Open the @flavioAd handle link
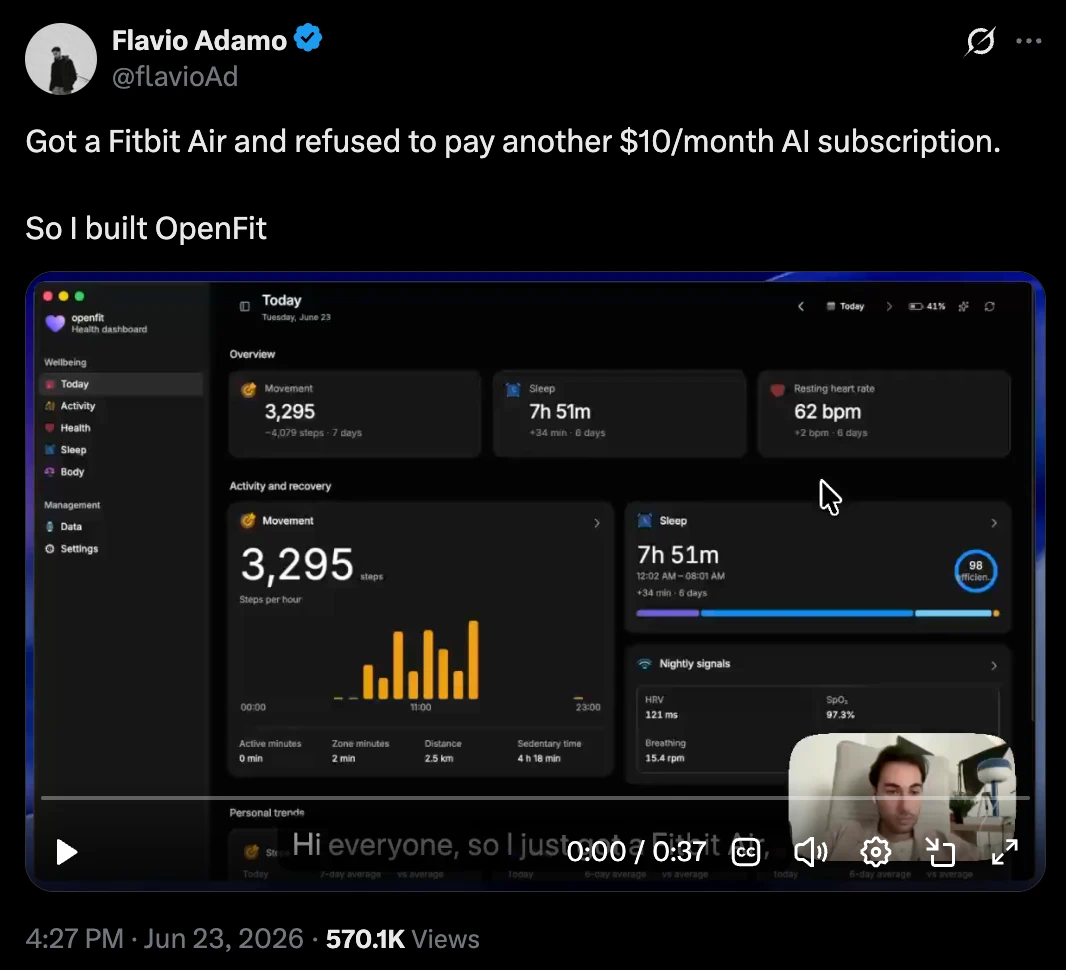Viewport: 1066px width, 970px height. (175, 76)
